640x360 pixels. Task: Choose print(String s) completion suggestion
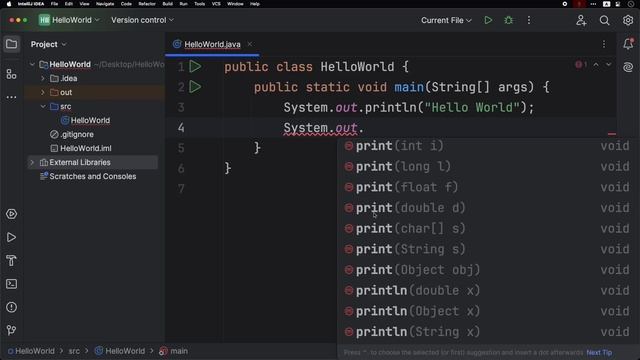(488, 249)
